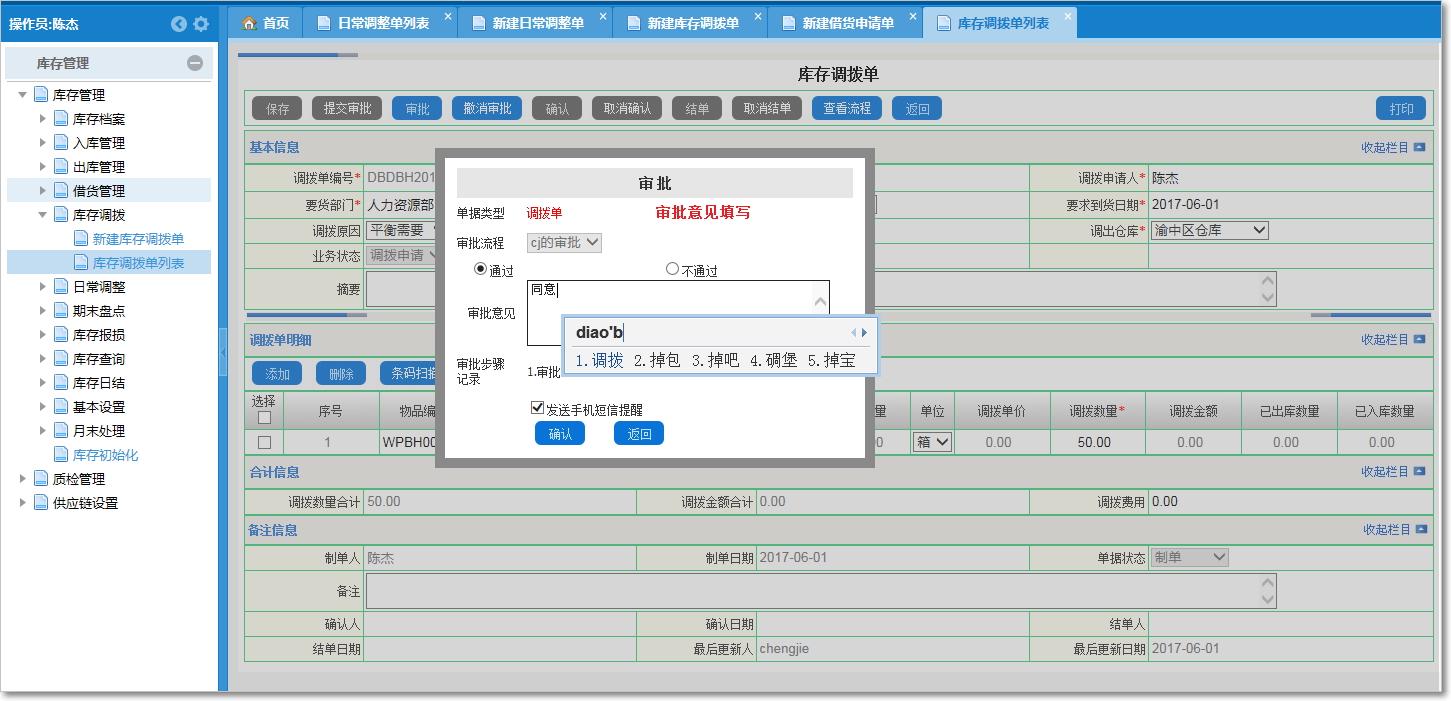Click 确认 button in approval dialog
Screen dimensions: 1451x701
pyautogui.click(x=560, y=434)
